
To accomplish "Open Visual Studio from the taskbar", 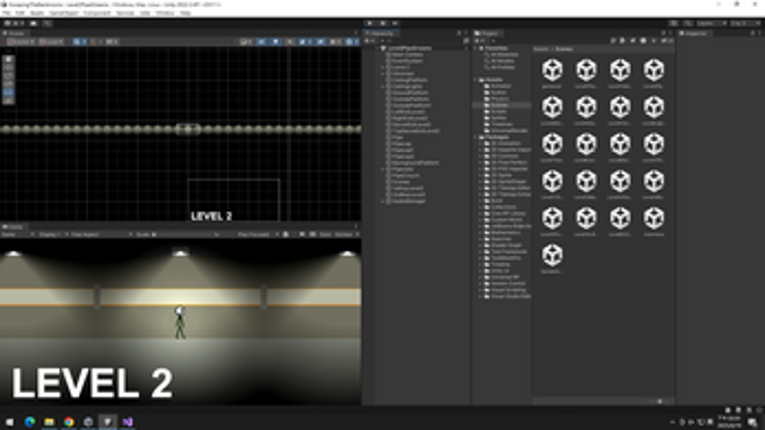I will click(127, 422).
